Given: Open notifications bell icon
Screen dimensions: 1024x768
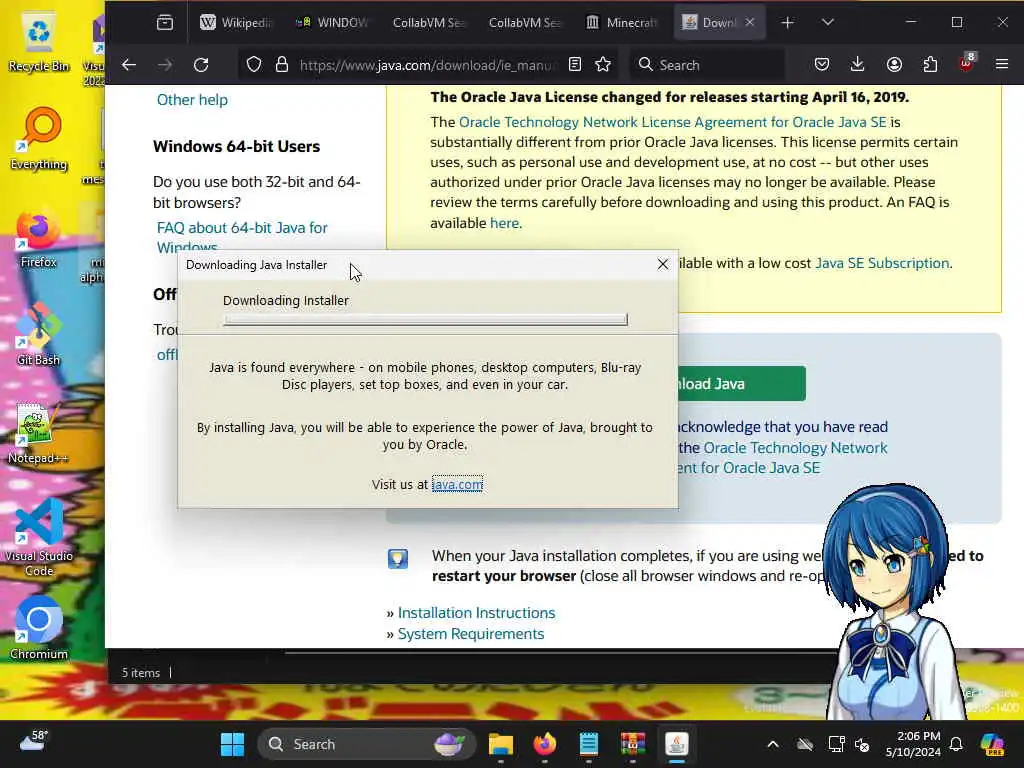Looking at the screenshot, I should coord(956,744).
